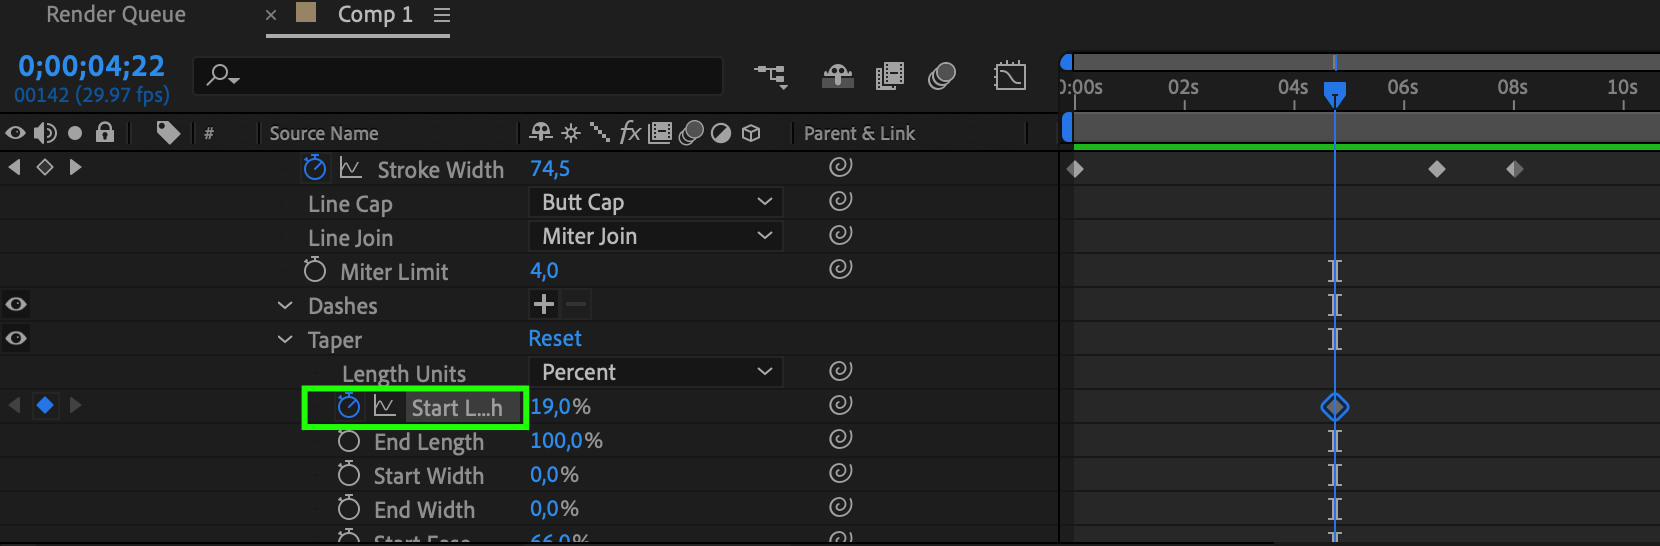
Task: Enable Miter Limit stopwatch
Action: click(315, 271)
